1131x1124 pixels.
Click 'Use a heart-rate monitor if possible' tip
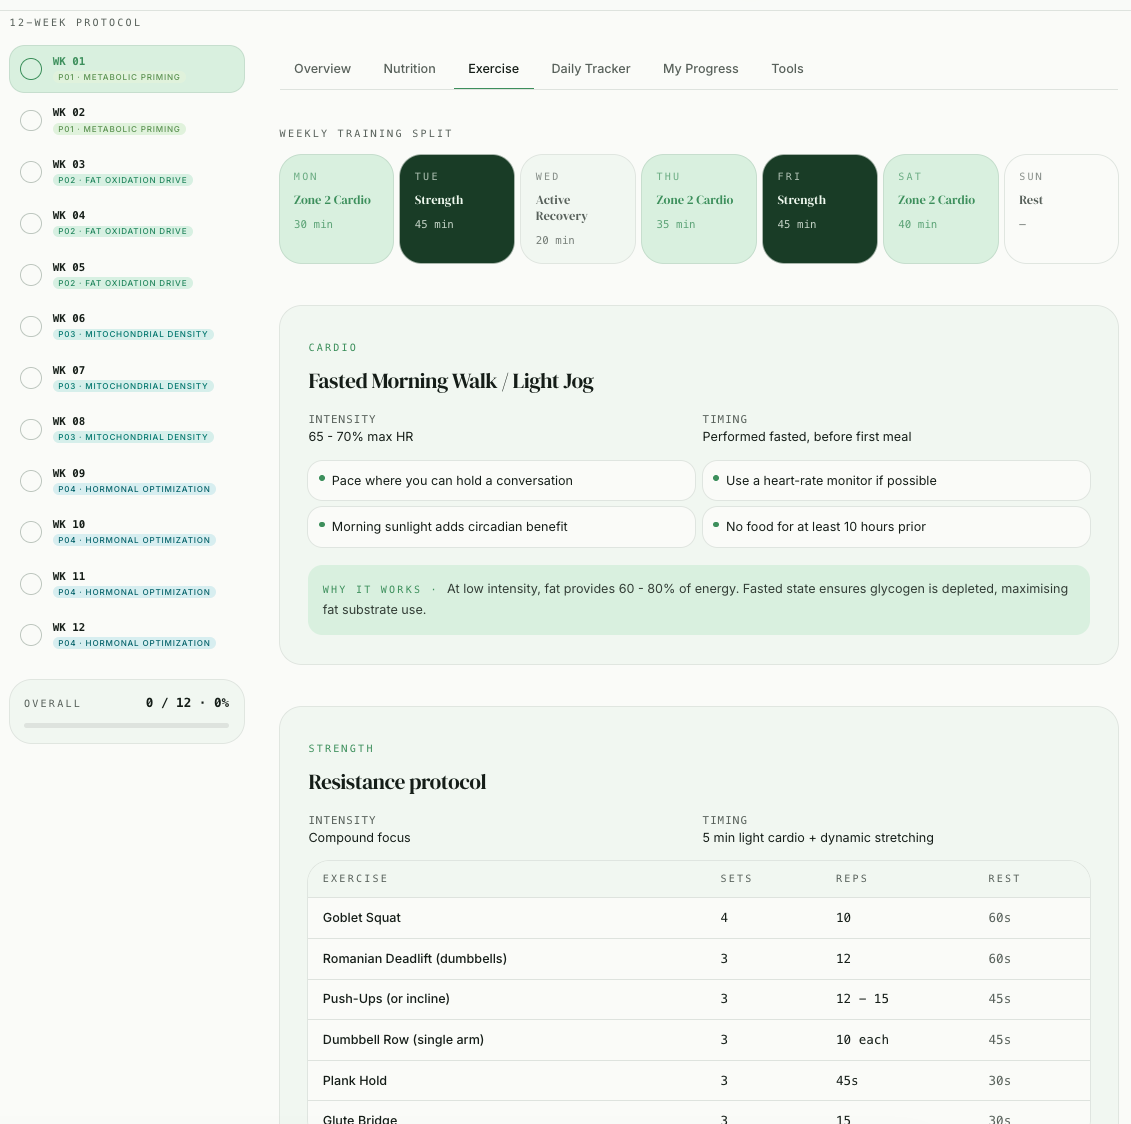[x=896, y=480]
